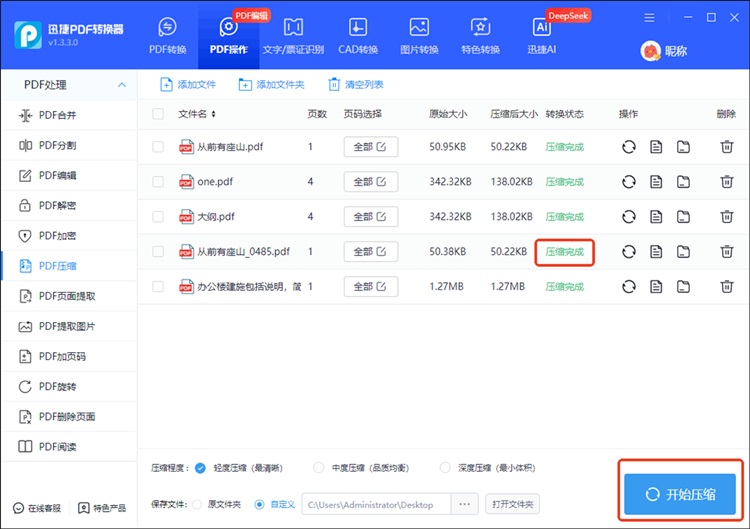Image resolution: width=750 pixels, height=529 pixels.
Task: View document icon for 从前有座山_0485.pdf
Action: [x=656, y=252]
